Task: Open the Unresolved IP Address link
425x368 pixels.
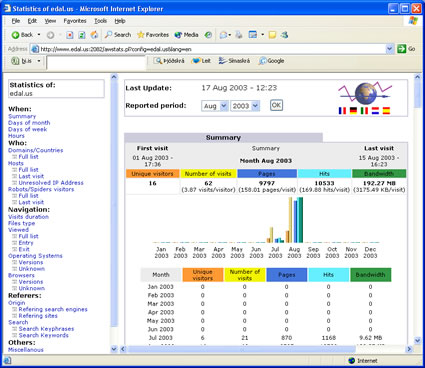Action: point(51,183)
